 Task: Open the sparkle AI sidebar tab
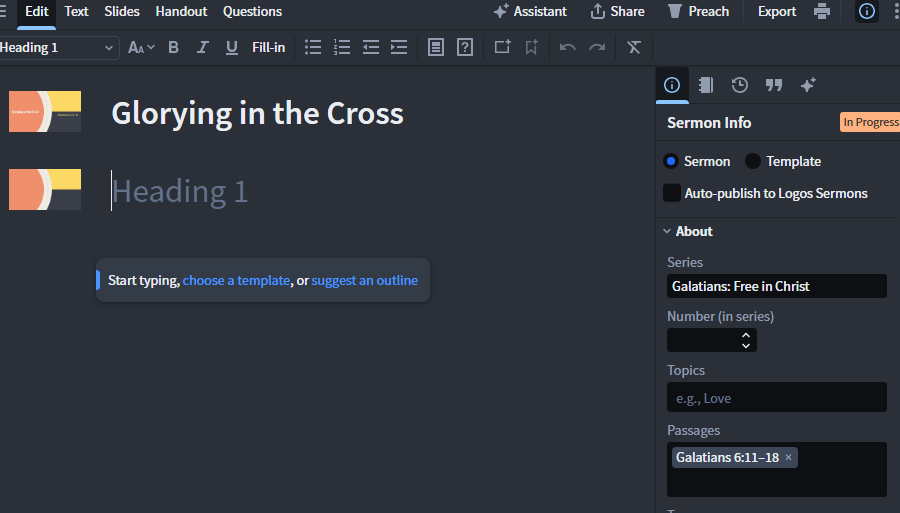[x=808, y=86]
